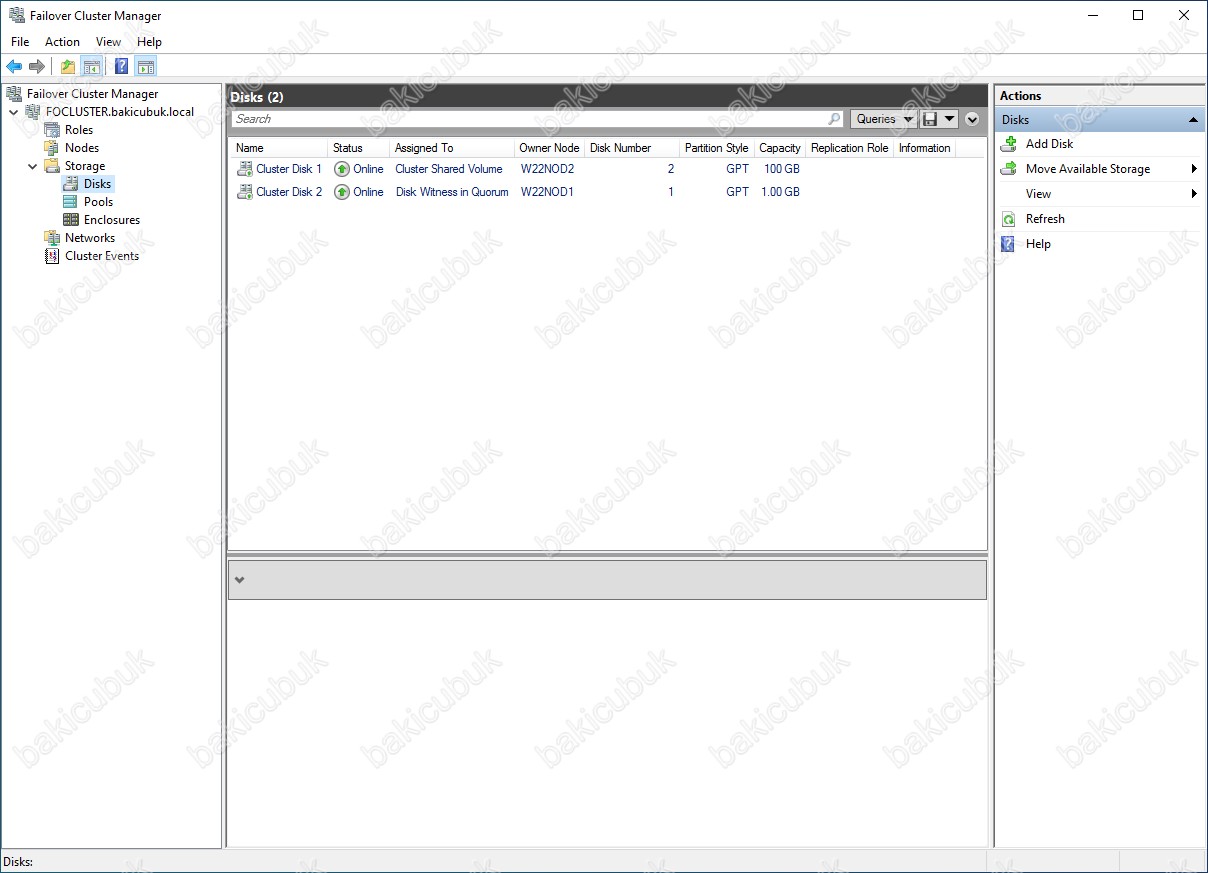This screenshot has width=1208, height=873.
Task: Click the FOCLUSTER.bakicubuk.local cluster icon
Action: 33,112
